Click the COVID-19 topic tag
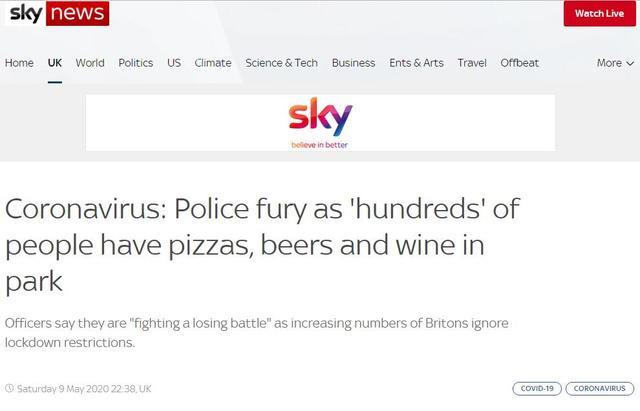 click(x=537, y=389)
